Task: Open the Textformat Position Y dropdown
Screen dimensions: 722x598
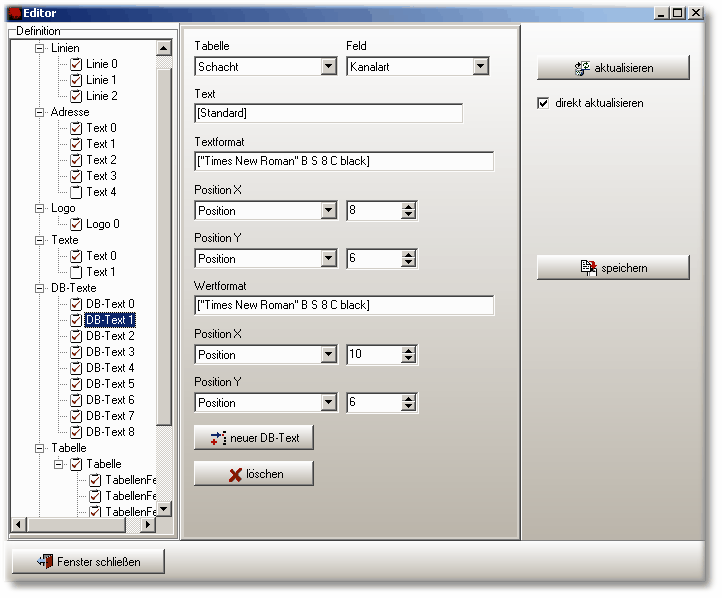Action: (328, 259)
